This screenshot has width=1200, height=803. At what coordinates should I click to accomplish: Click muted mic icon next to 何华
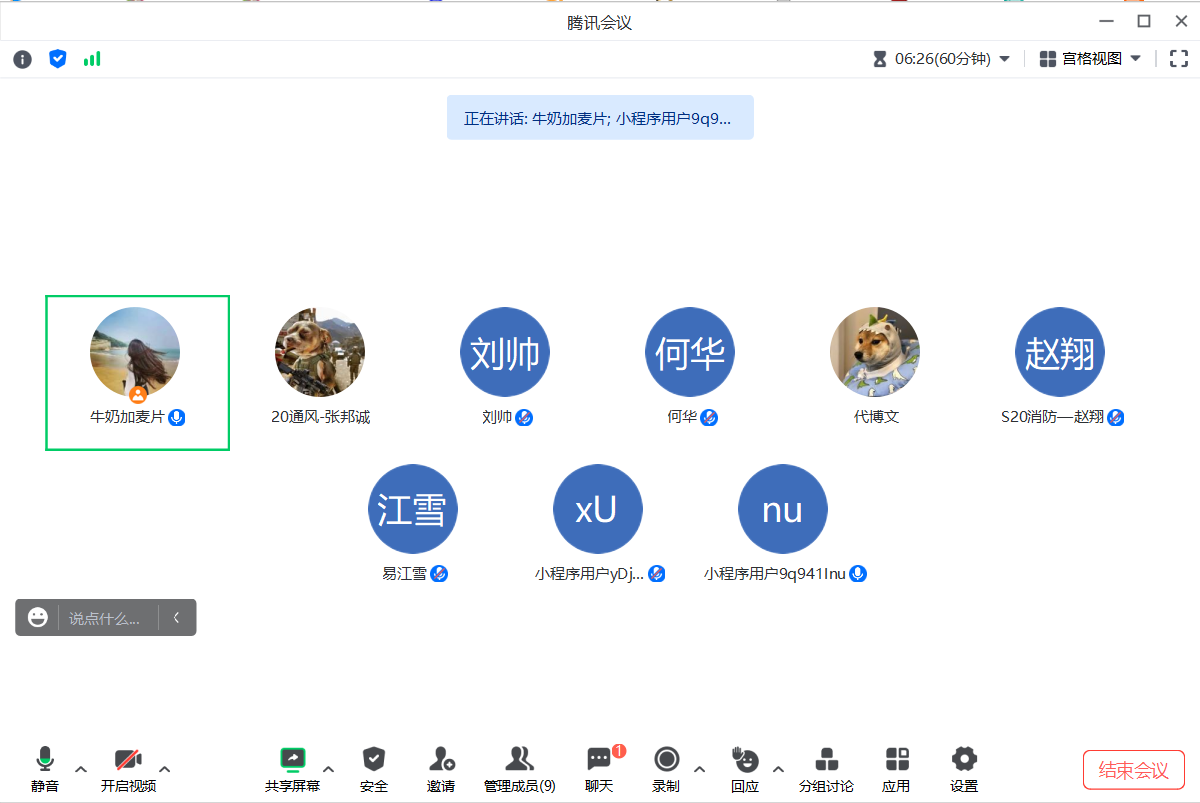tap(709, 417)
